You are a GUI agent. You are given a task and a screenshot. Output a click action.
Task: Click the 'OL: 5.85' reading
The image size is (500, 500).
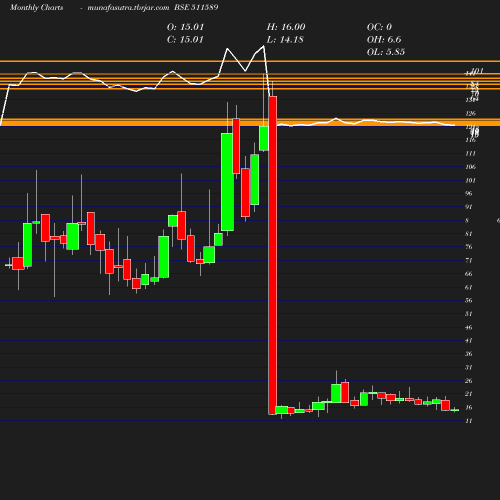tap(386, 52)
